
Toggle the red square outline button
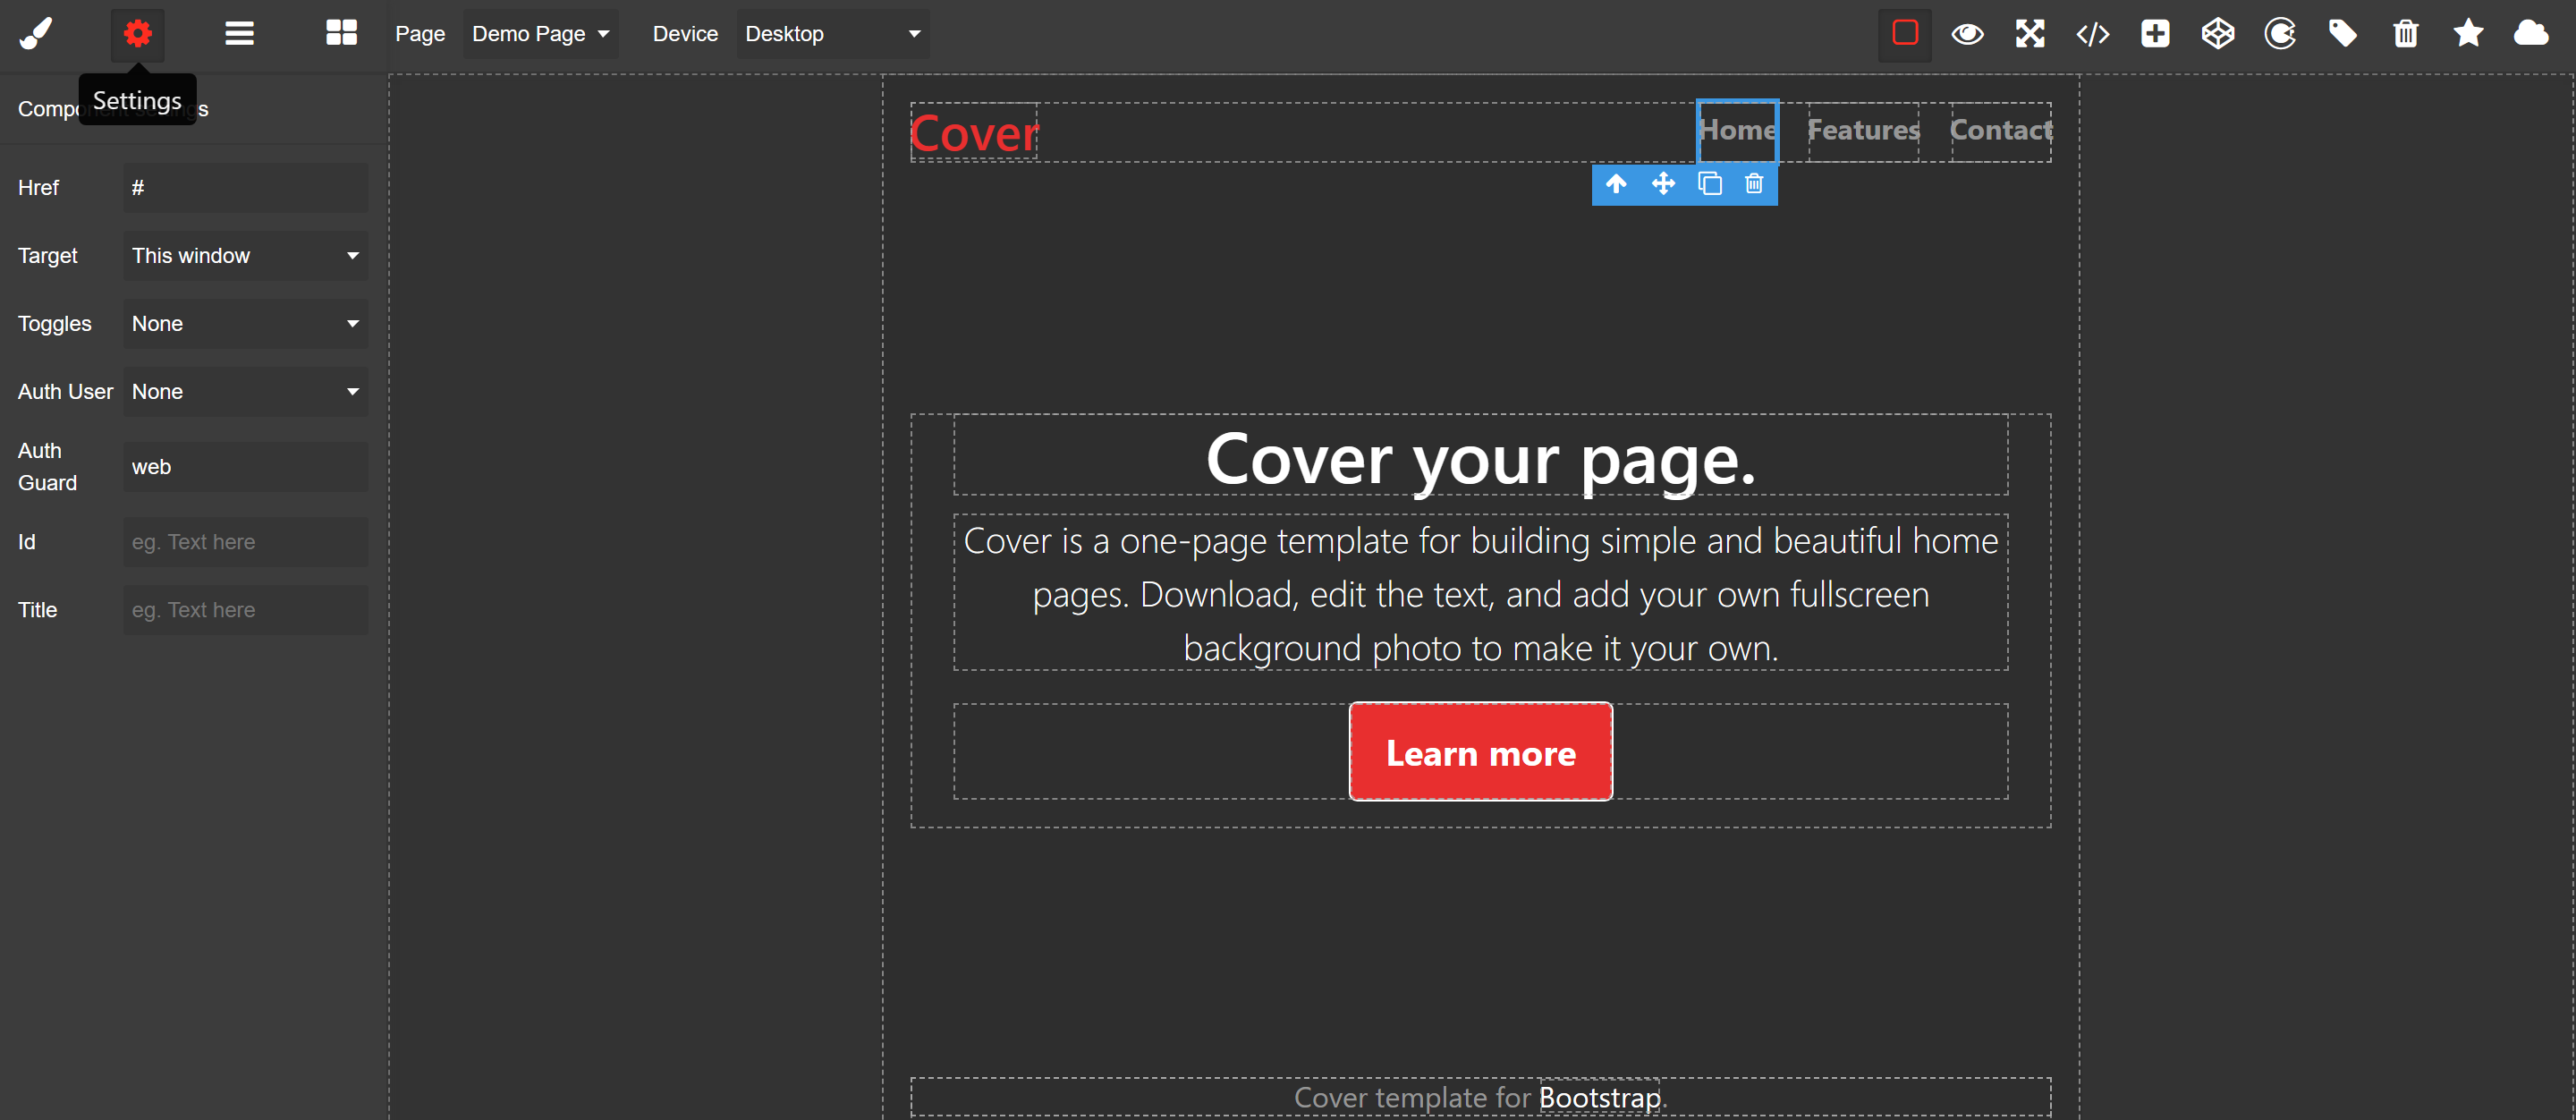click(x=1904, y=34)
